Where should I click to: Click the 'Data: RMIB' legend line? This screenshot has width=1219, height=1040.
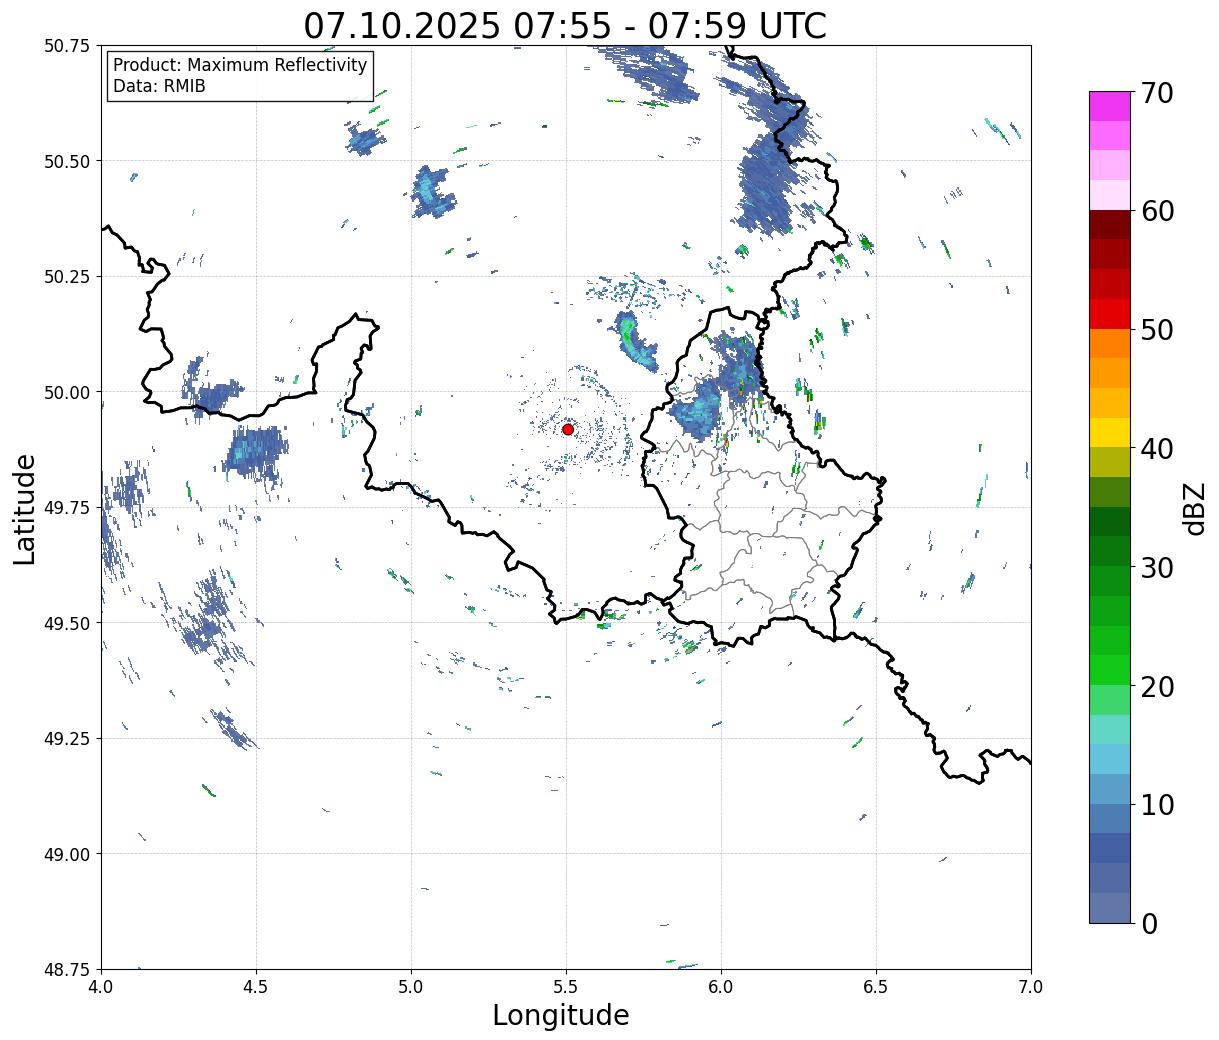159,87
